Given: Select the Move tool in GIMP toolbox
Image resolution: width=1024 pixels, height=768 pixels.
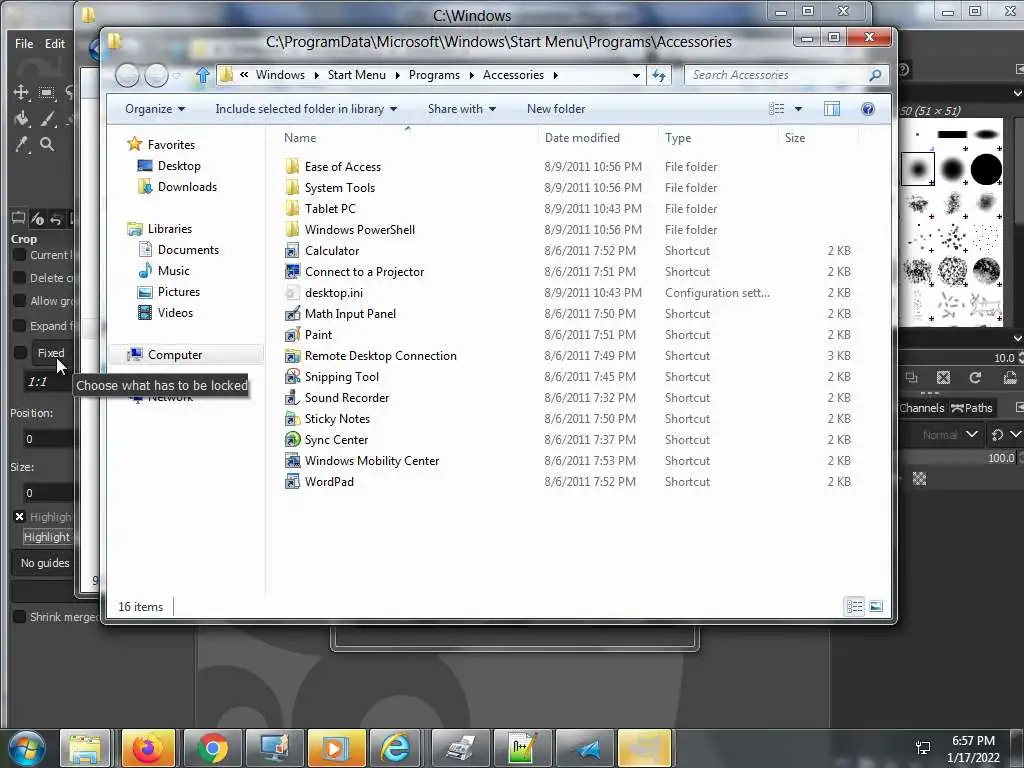Looking at the screenshot, I should [x=21, y=92].
